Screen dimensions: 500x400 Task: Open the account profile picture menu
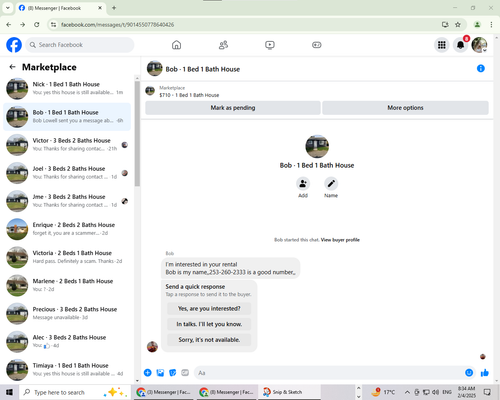coord(479,45)
